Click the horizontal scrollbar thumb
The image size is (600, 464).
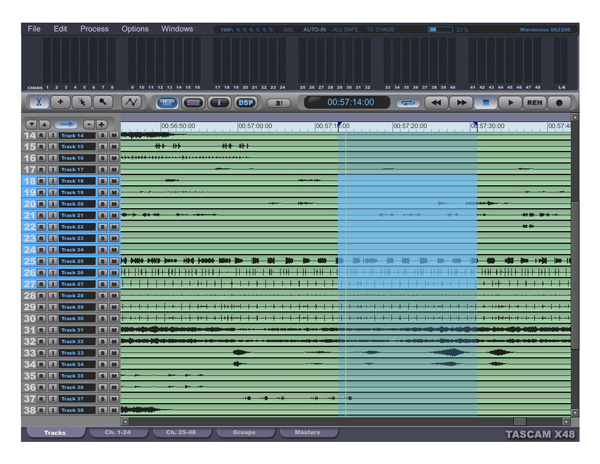pos(520,422)
